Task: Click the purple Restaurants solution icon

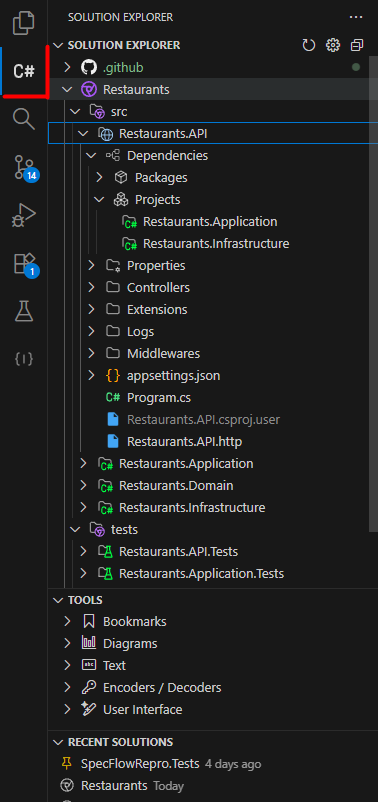Action: point(89,90)
